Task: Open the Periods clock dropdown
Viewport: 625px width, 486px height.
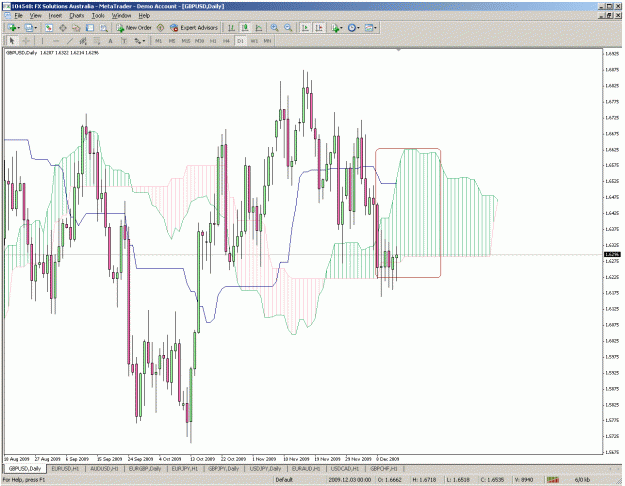Action: click(354, 28)
